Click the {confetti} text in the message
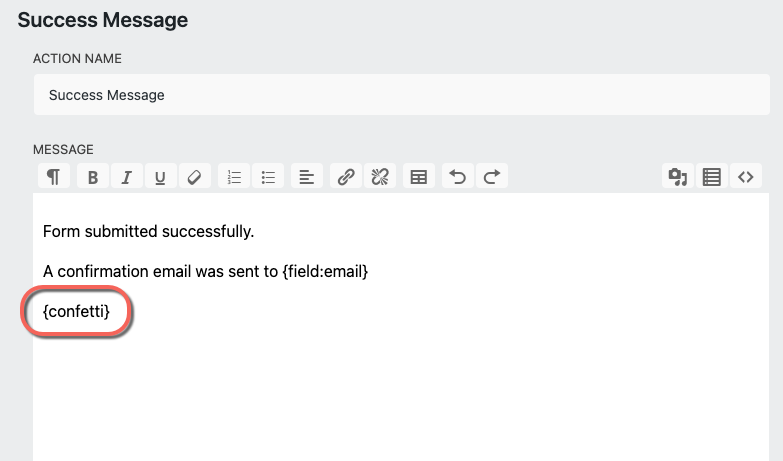The width and height of the screenshot is (783, 461). click(x=76, y=314)
